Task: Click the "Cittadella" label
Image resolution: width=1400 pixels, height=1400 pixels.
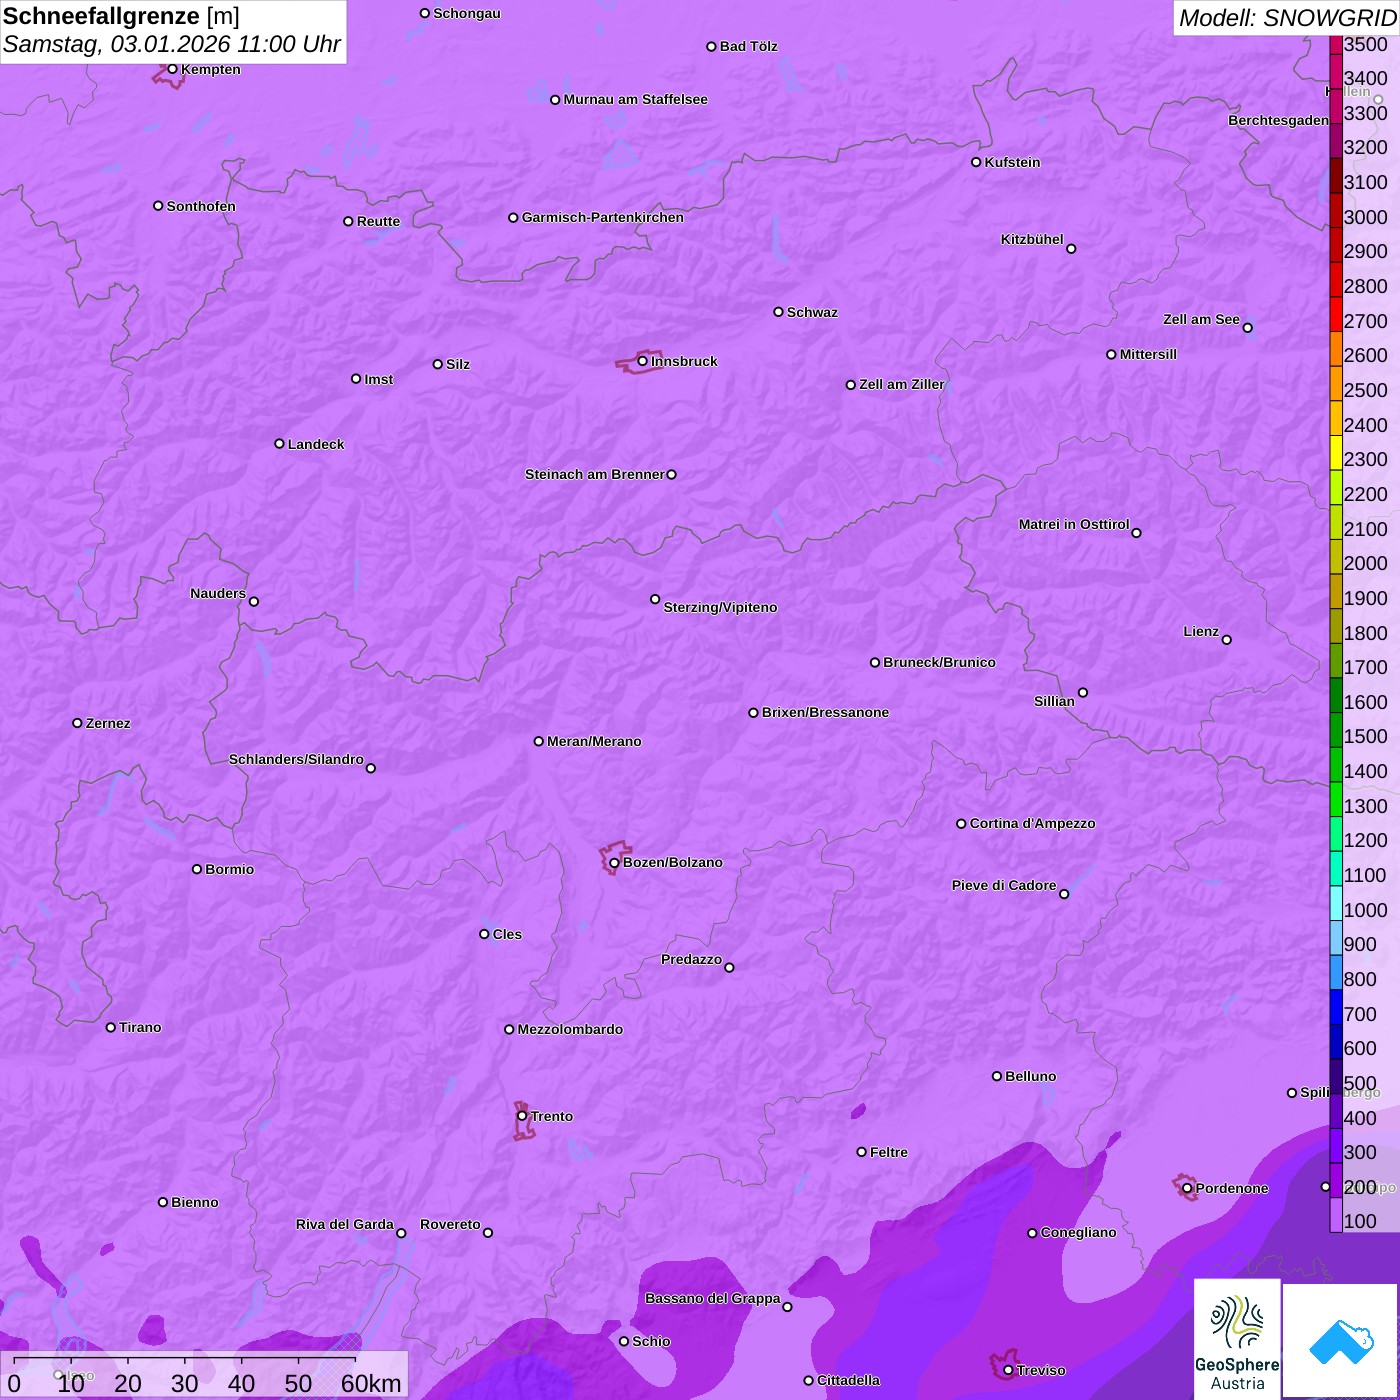Action: pos(848,1380)
